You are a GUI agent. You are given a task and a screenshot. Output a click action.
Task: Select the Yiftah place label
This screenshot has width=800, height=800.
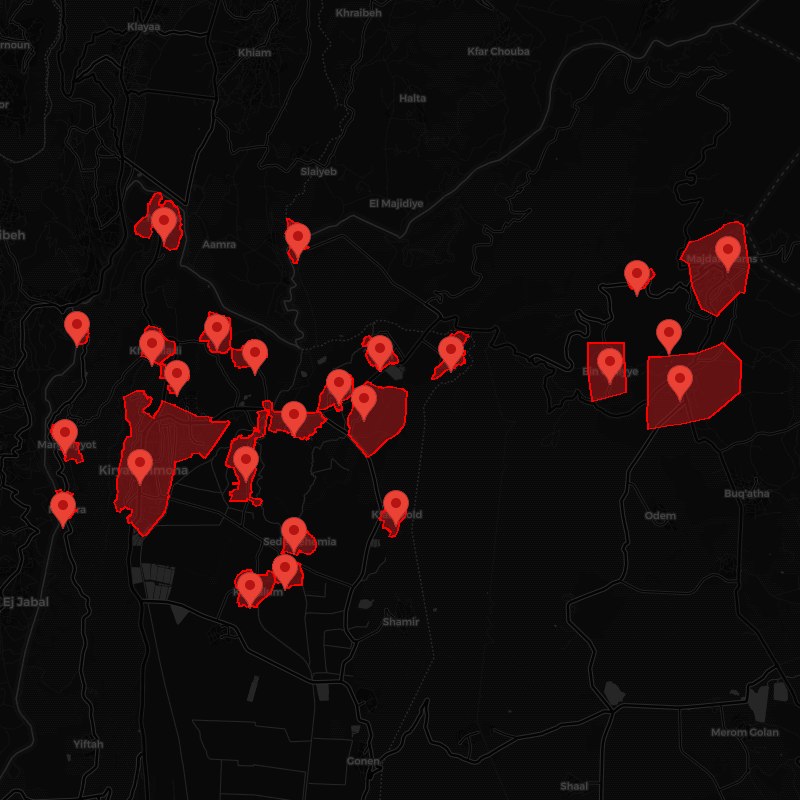pos(88,744)
